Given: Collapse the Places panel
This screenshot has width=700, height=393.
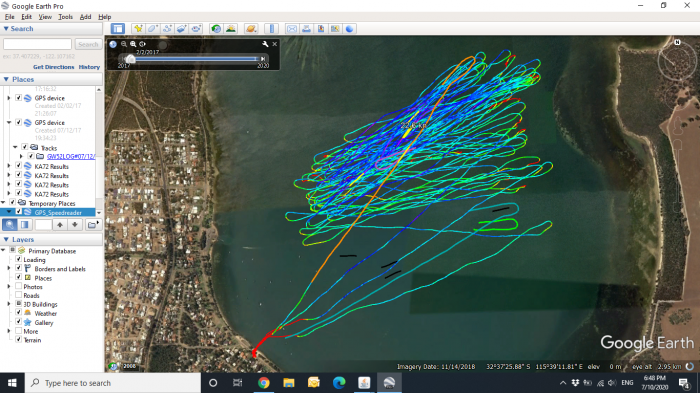Looking at the screenshot, I should pyautogui.click(x=6, y=79).
